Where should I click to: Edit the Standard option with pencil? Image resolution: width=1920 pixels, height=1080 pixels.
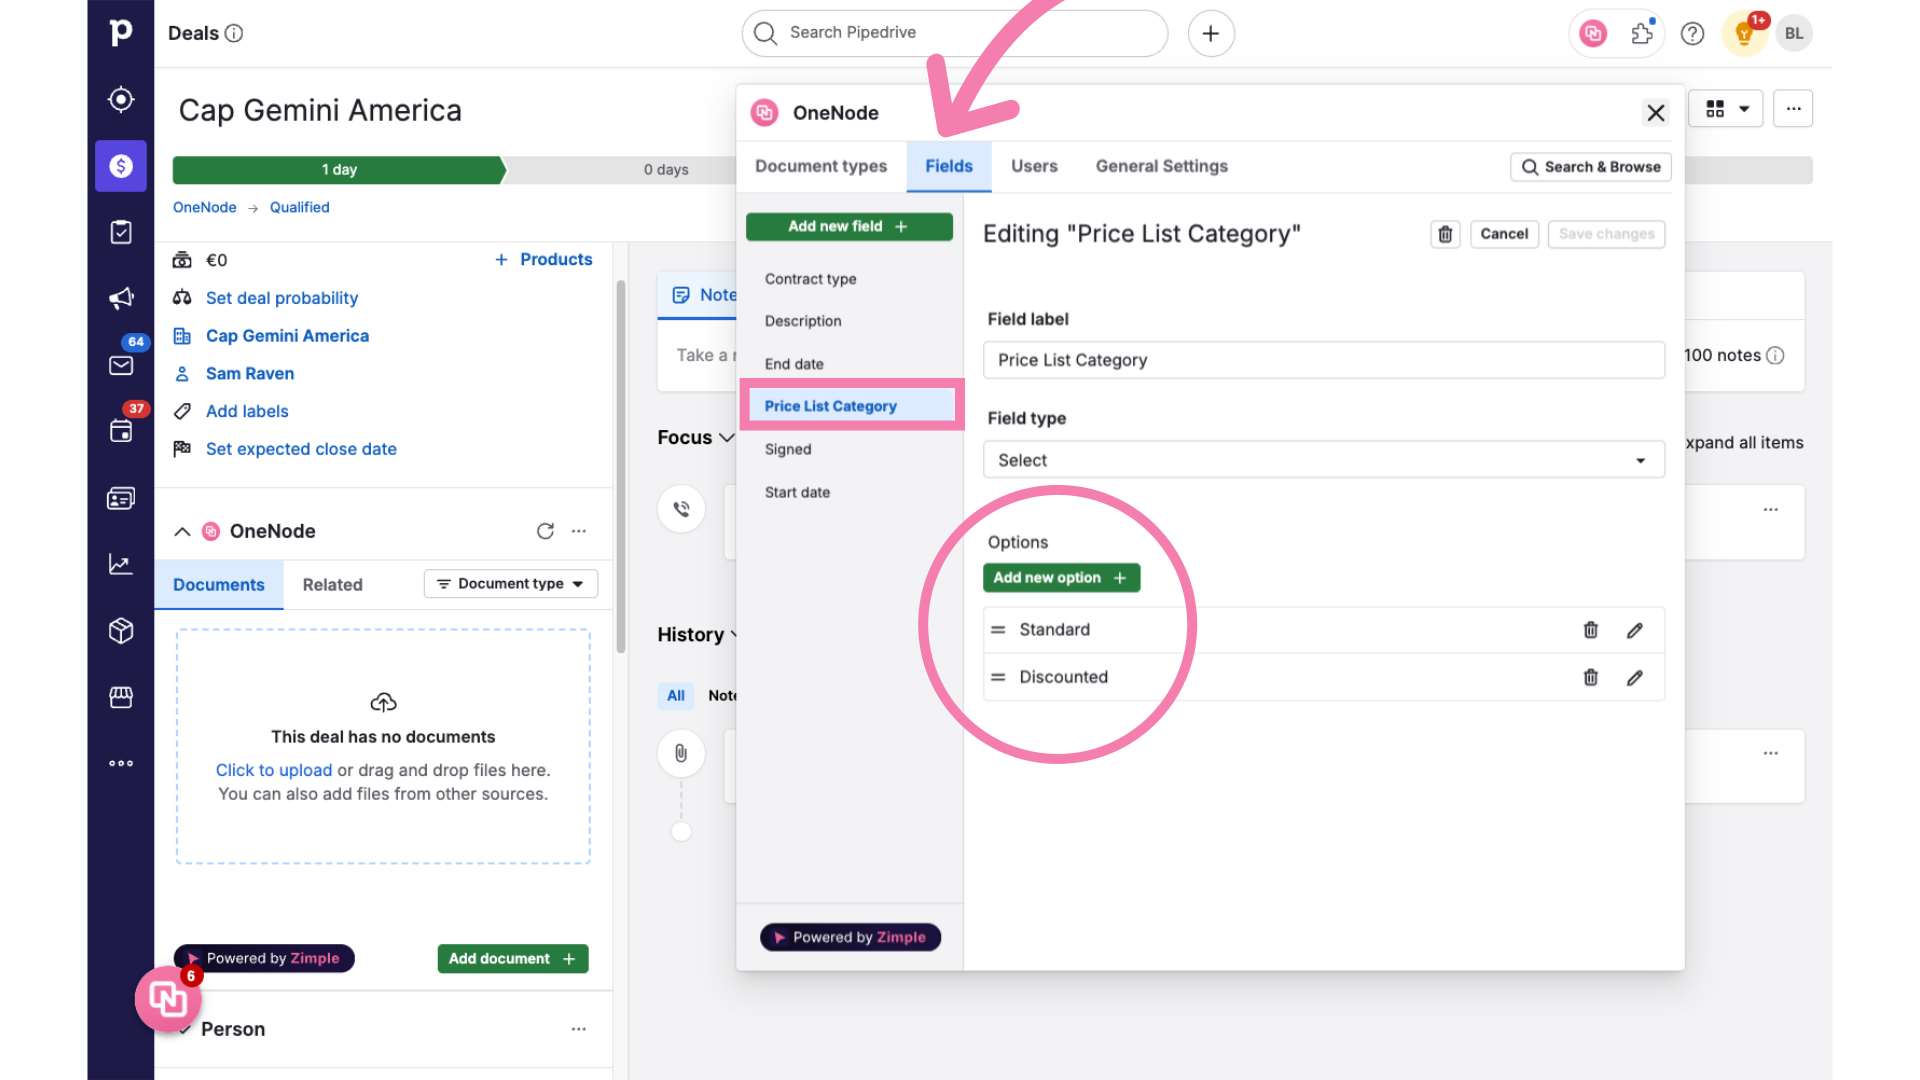click(1635, 630)
